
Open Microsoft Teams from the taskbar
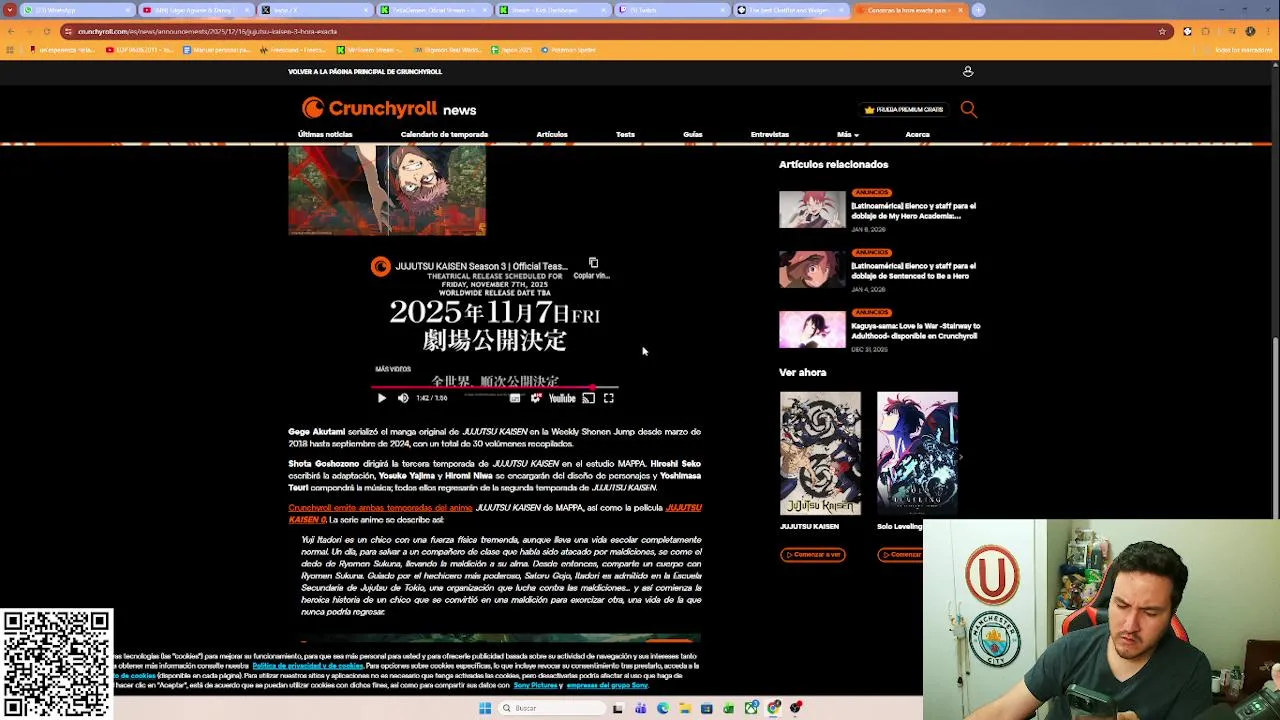[x=641, y=708]
